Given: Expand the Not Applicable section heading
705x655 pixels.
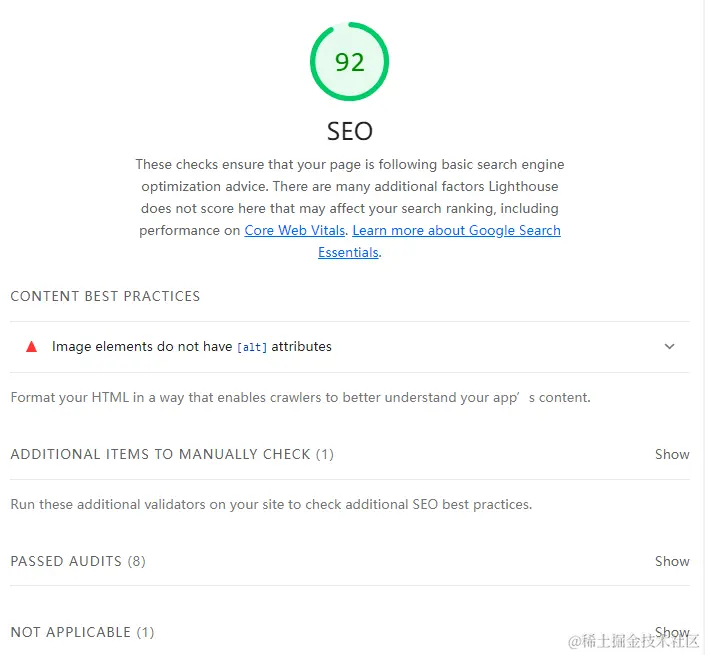Looking at the screenshot, I should point(70,632).
